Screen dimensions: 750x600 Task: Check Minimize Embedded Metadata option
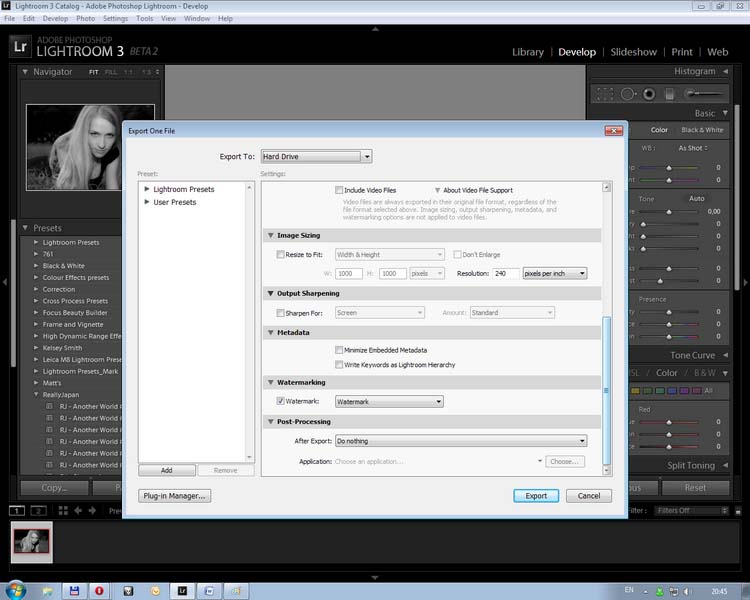(340, 350)
